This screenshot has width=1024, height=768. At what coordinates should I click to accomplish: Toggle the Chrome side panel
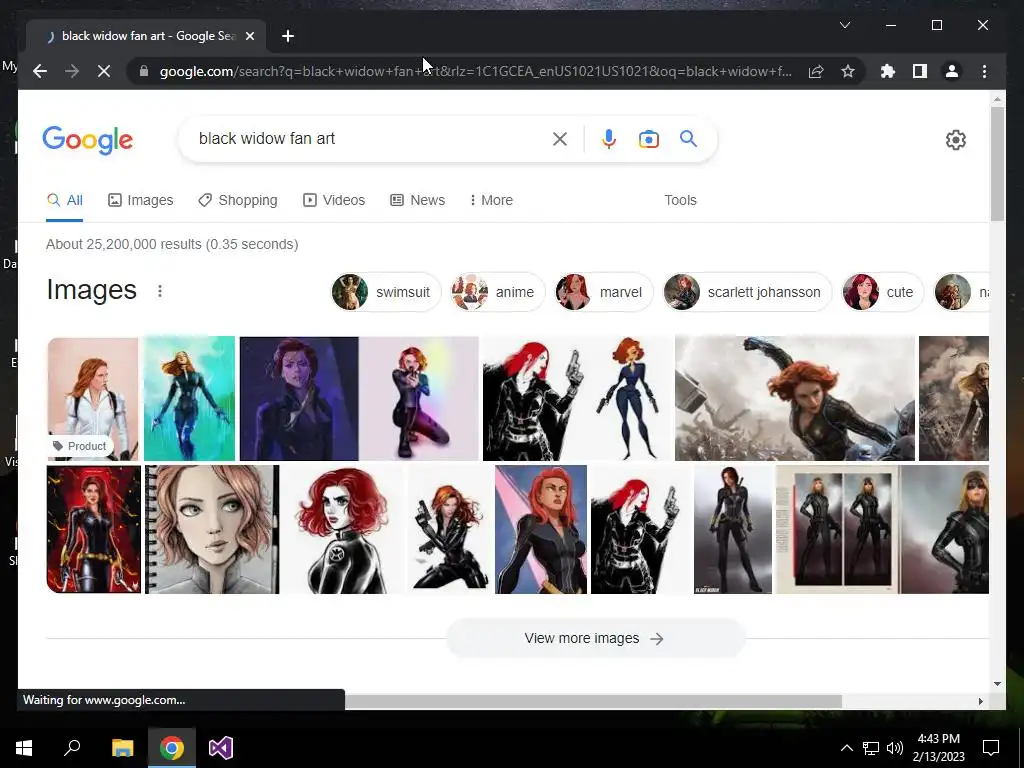(920, 71)
